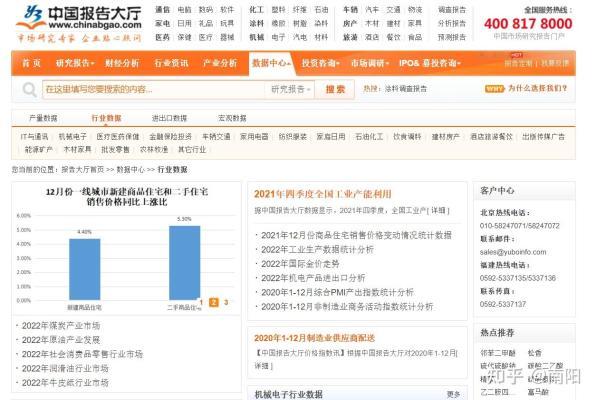Select chart slide 2 in the pager
The height and width of the screenshot is (400, 596).
[x=214, y=302]
